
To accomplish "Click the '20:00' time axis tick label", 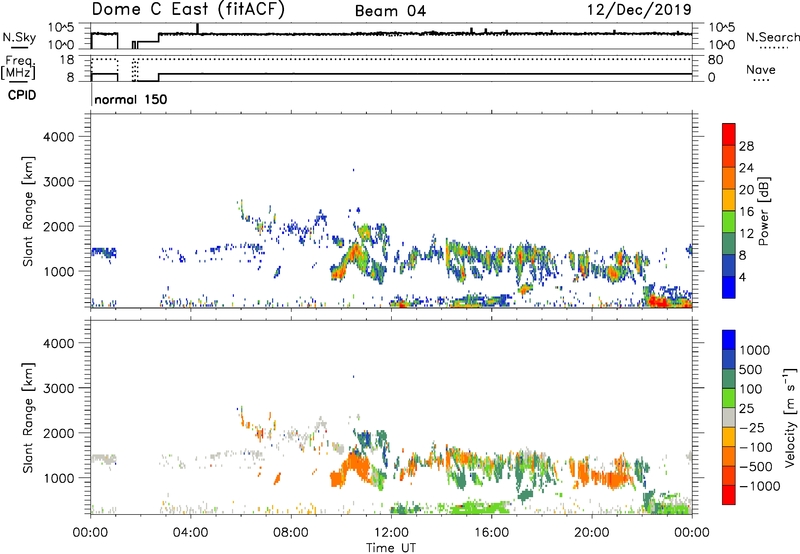I will (x=591, y=533).
